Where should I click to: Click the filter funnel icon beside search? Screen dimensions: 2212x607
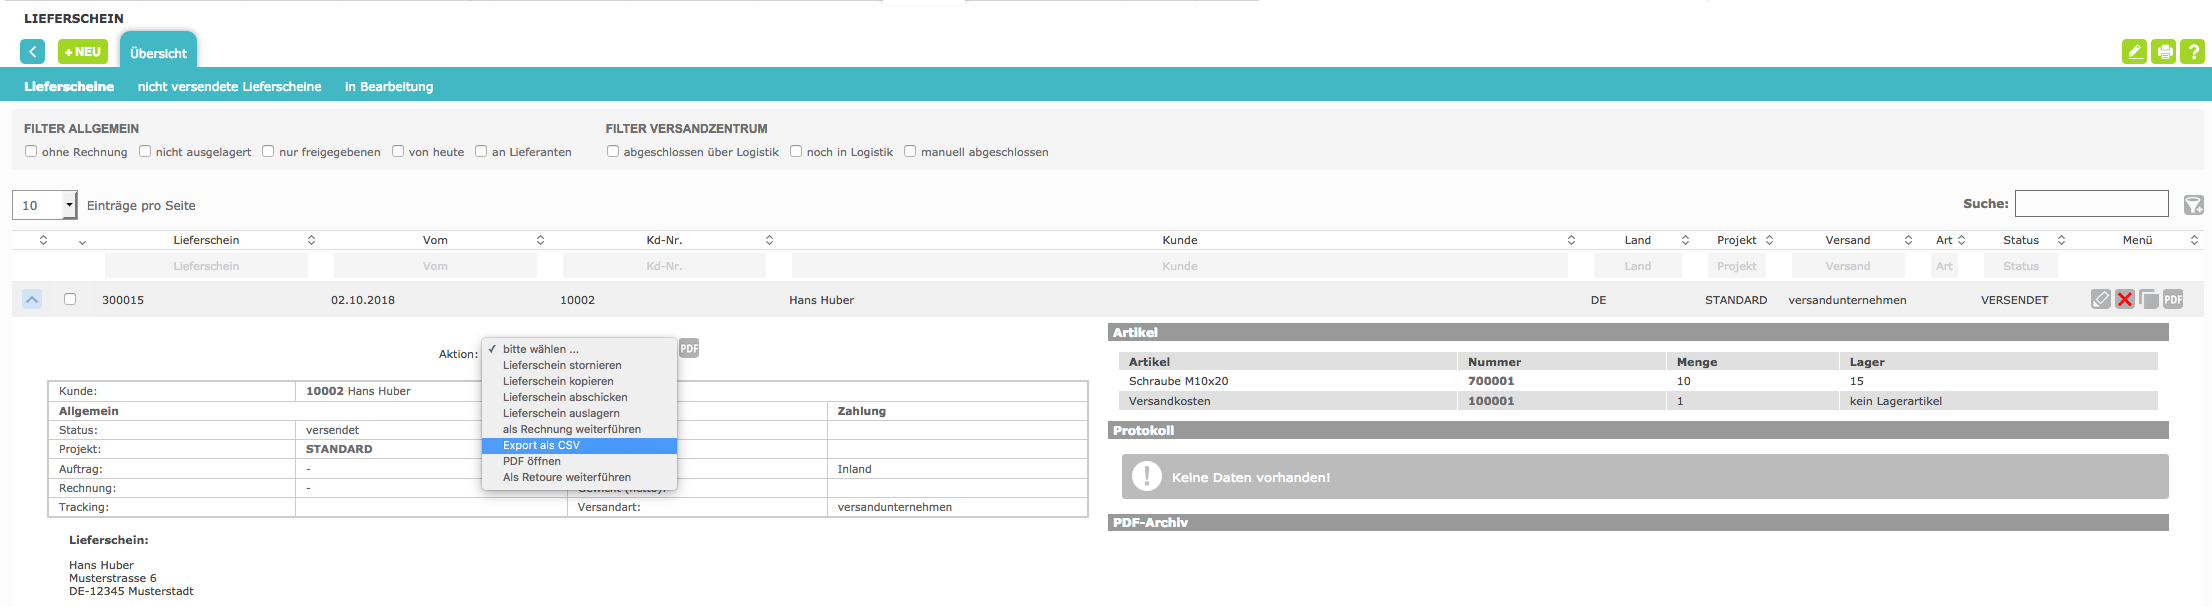click(x=2193, y=205)
